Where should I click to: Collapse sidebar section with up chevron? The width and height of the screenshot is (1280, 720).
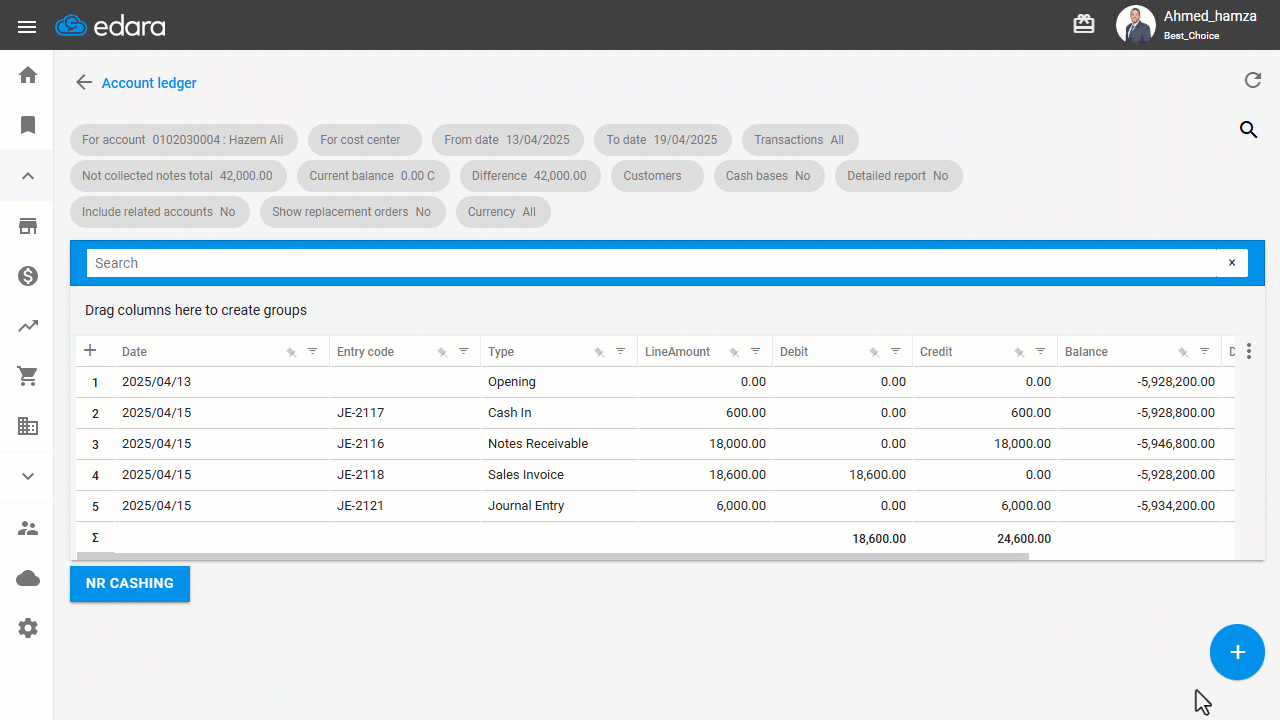coord(28,176)
